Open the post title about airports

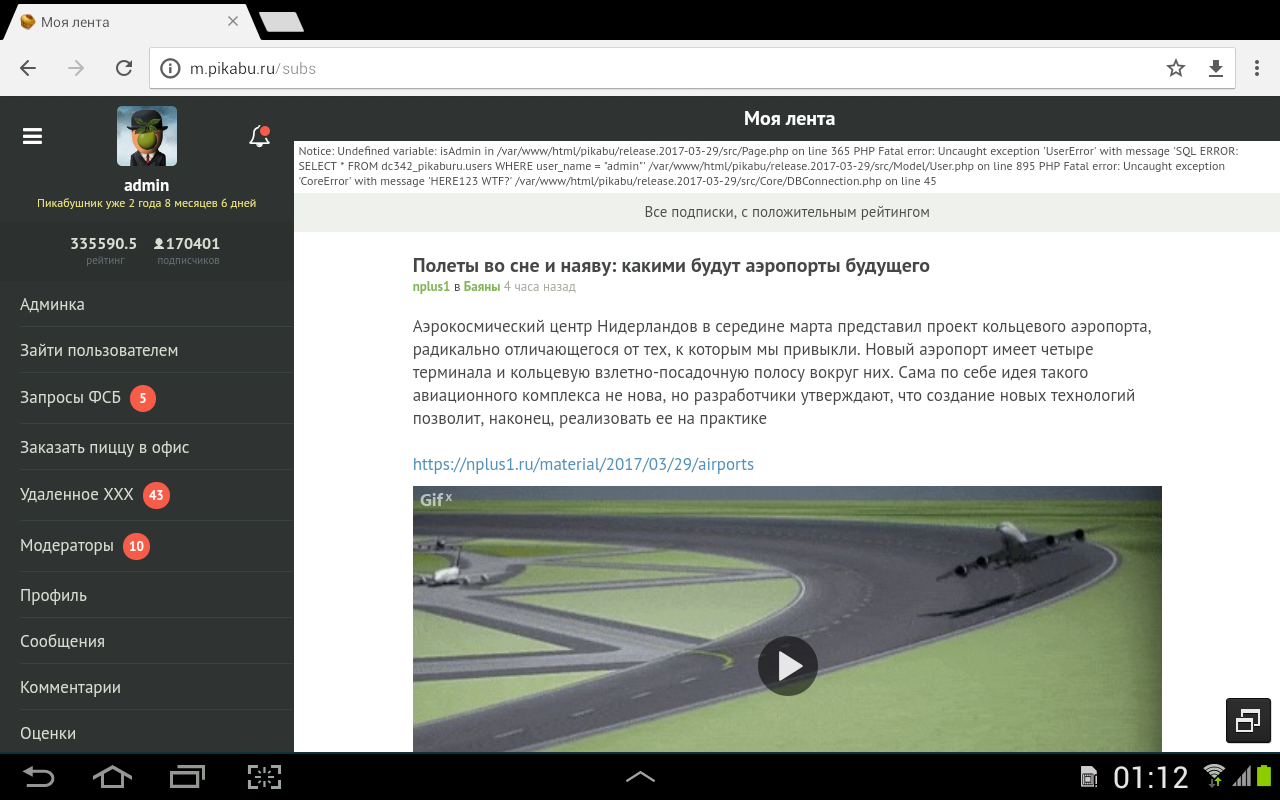point(671,265)
